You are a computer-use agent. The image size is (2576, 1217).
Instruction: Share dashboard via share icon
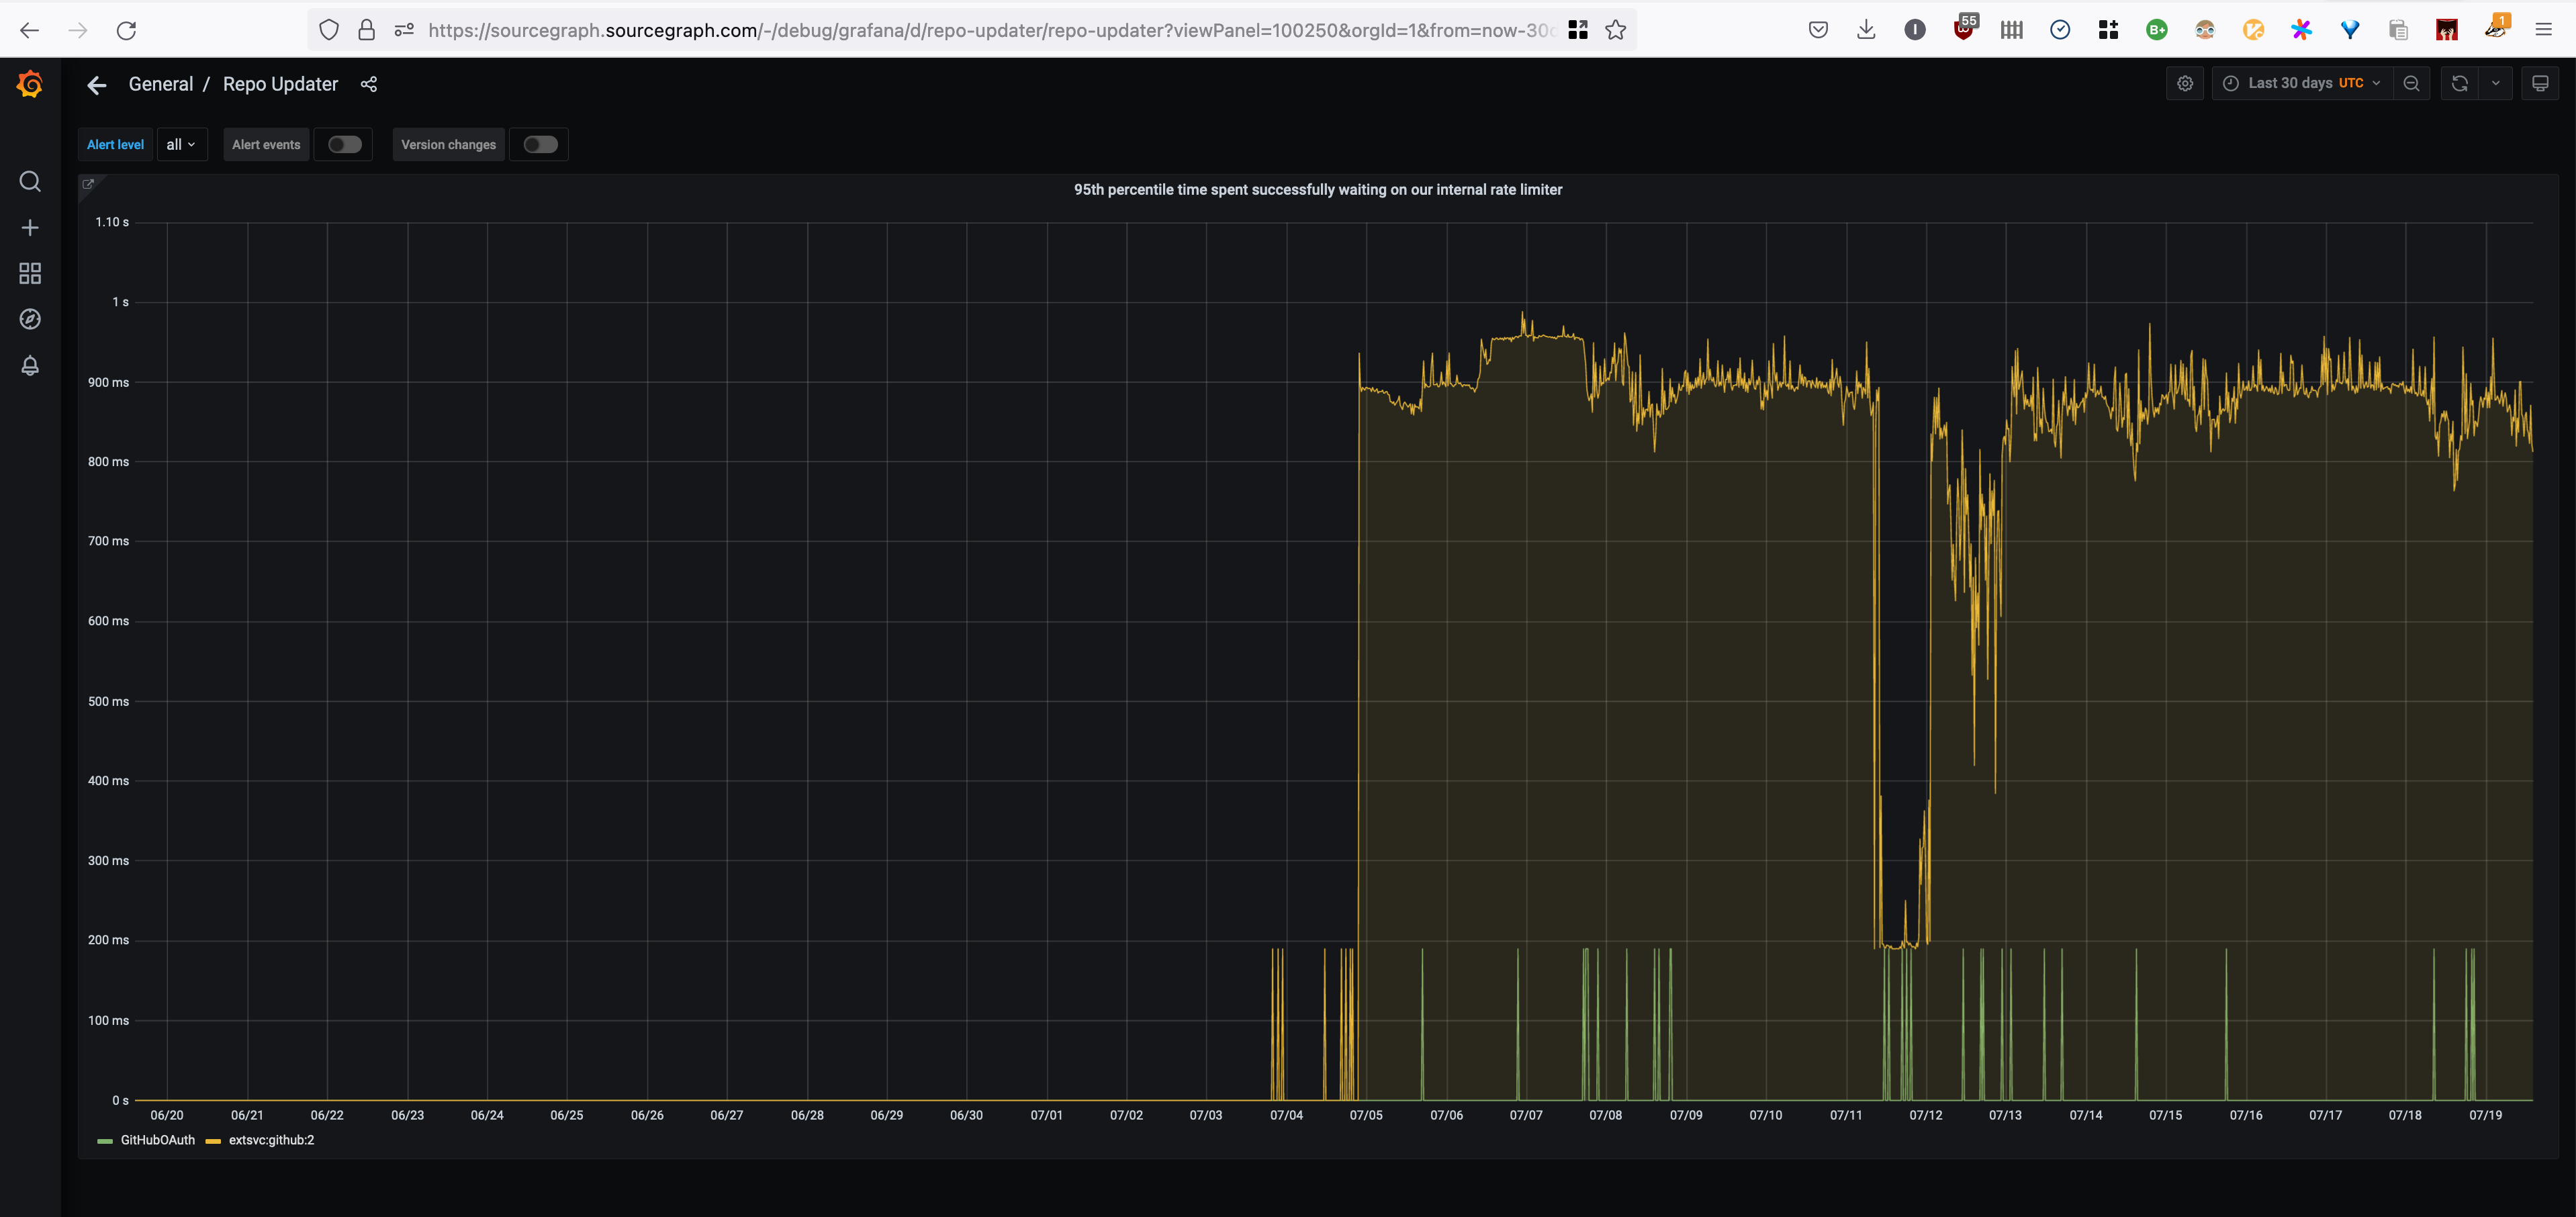[369, 84]
